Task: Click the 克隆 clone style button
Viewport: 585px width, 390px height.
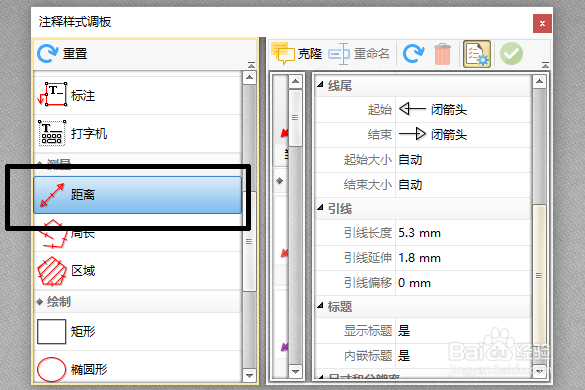Action: click(x=297, y=54)
